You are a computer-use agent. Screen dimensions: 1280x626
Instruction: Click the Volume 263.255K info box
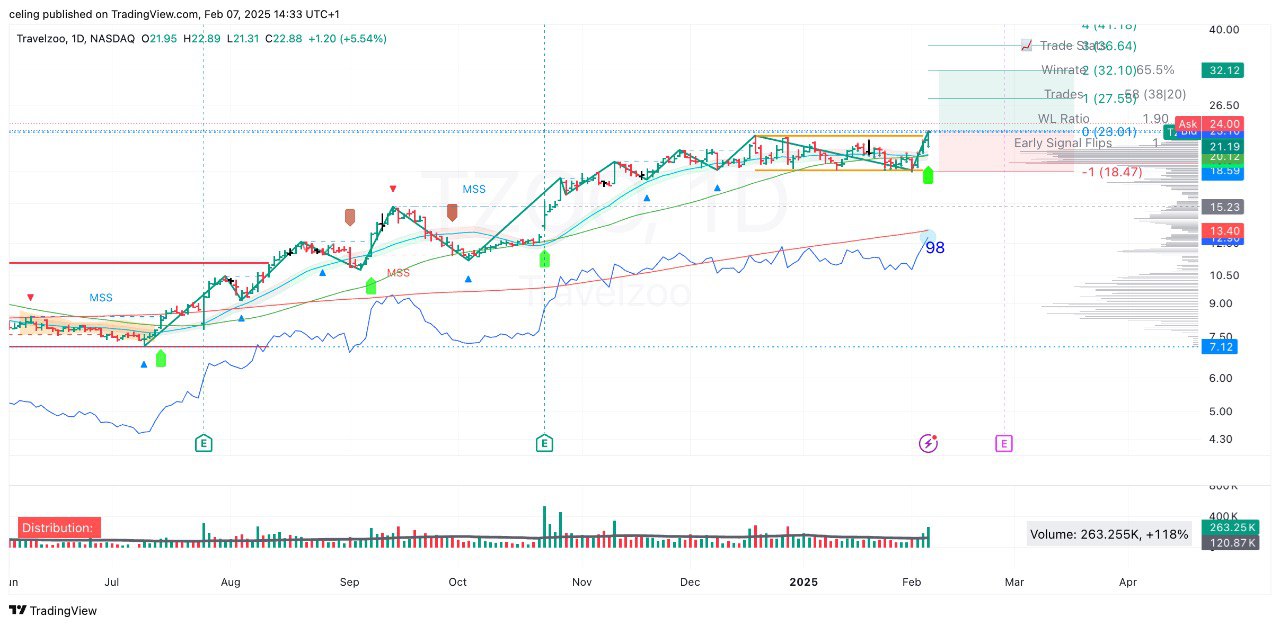point(1109,534)
